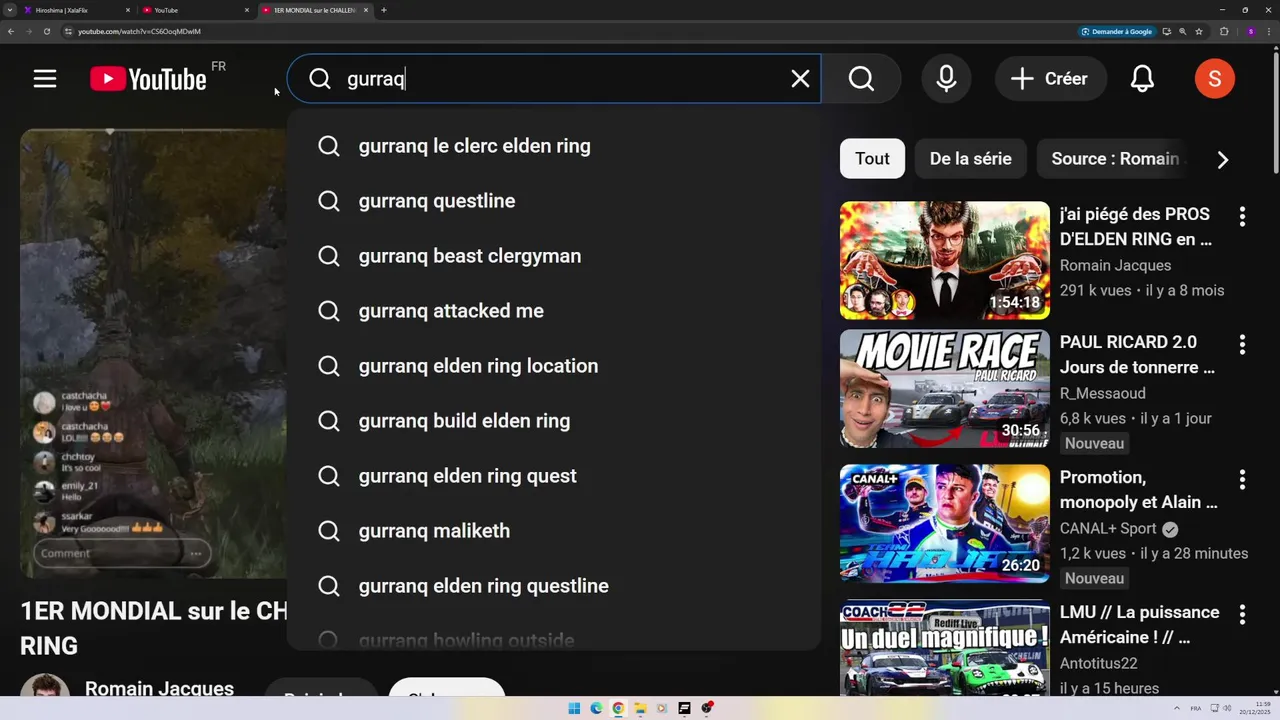This screenshot has height=720, width=1280.
Task: Open the tab search dropdown arrow
Action: click(9, 10)
